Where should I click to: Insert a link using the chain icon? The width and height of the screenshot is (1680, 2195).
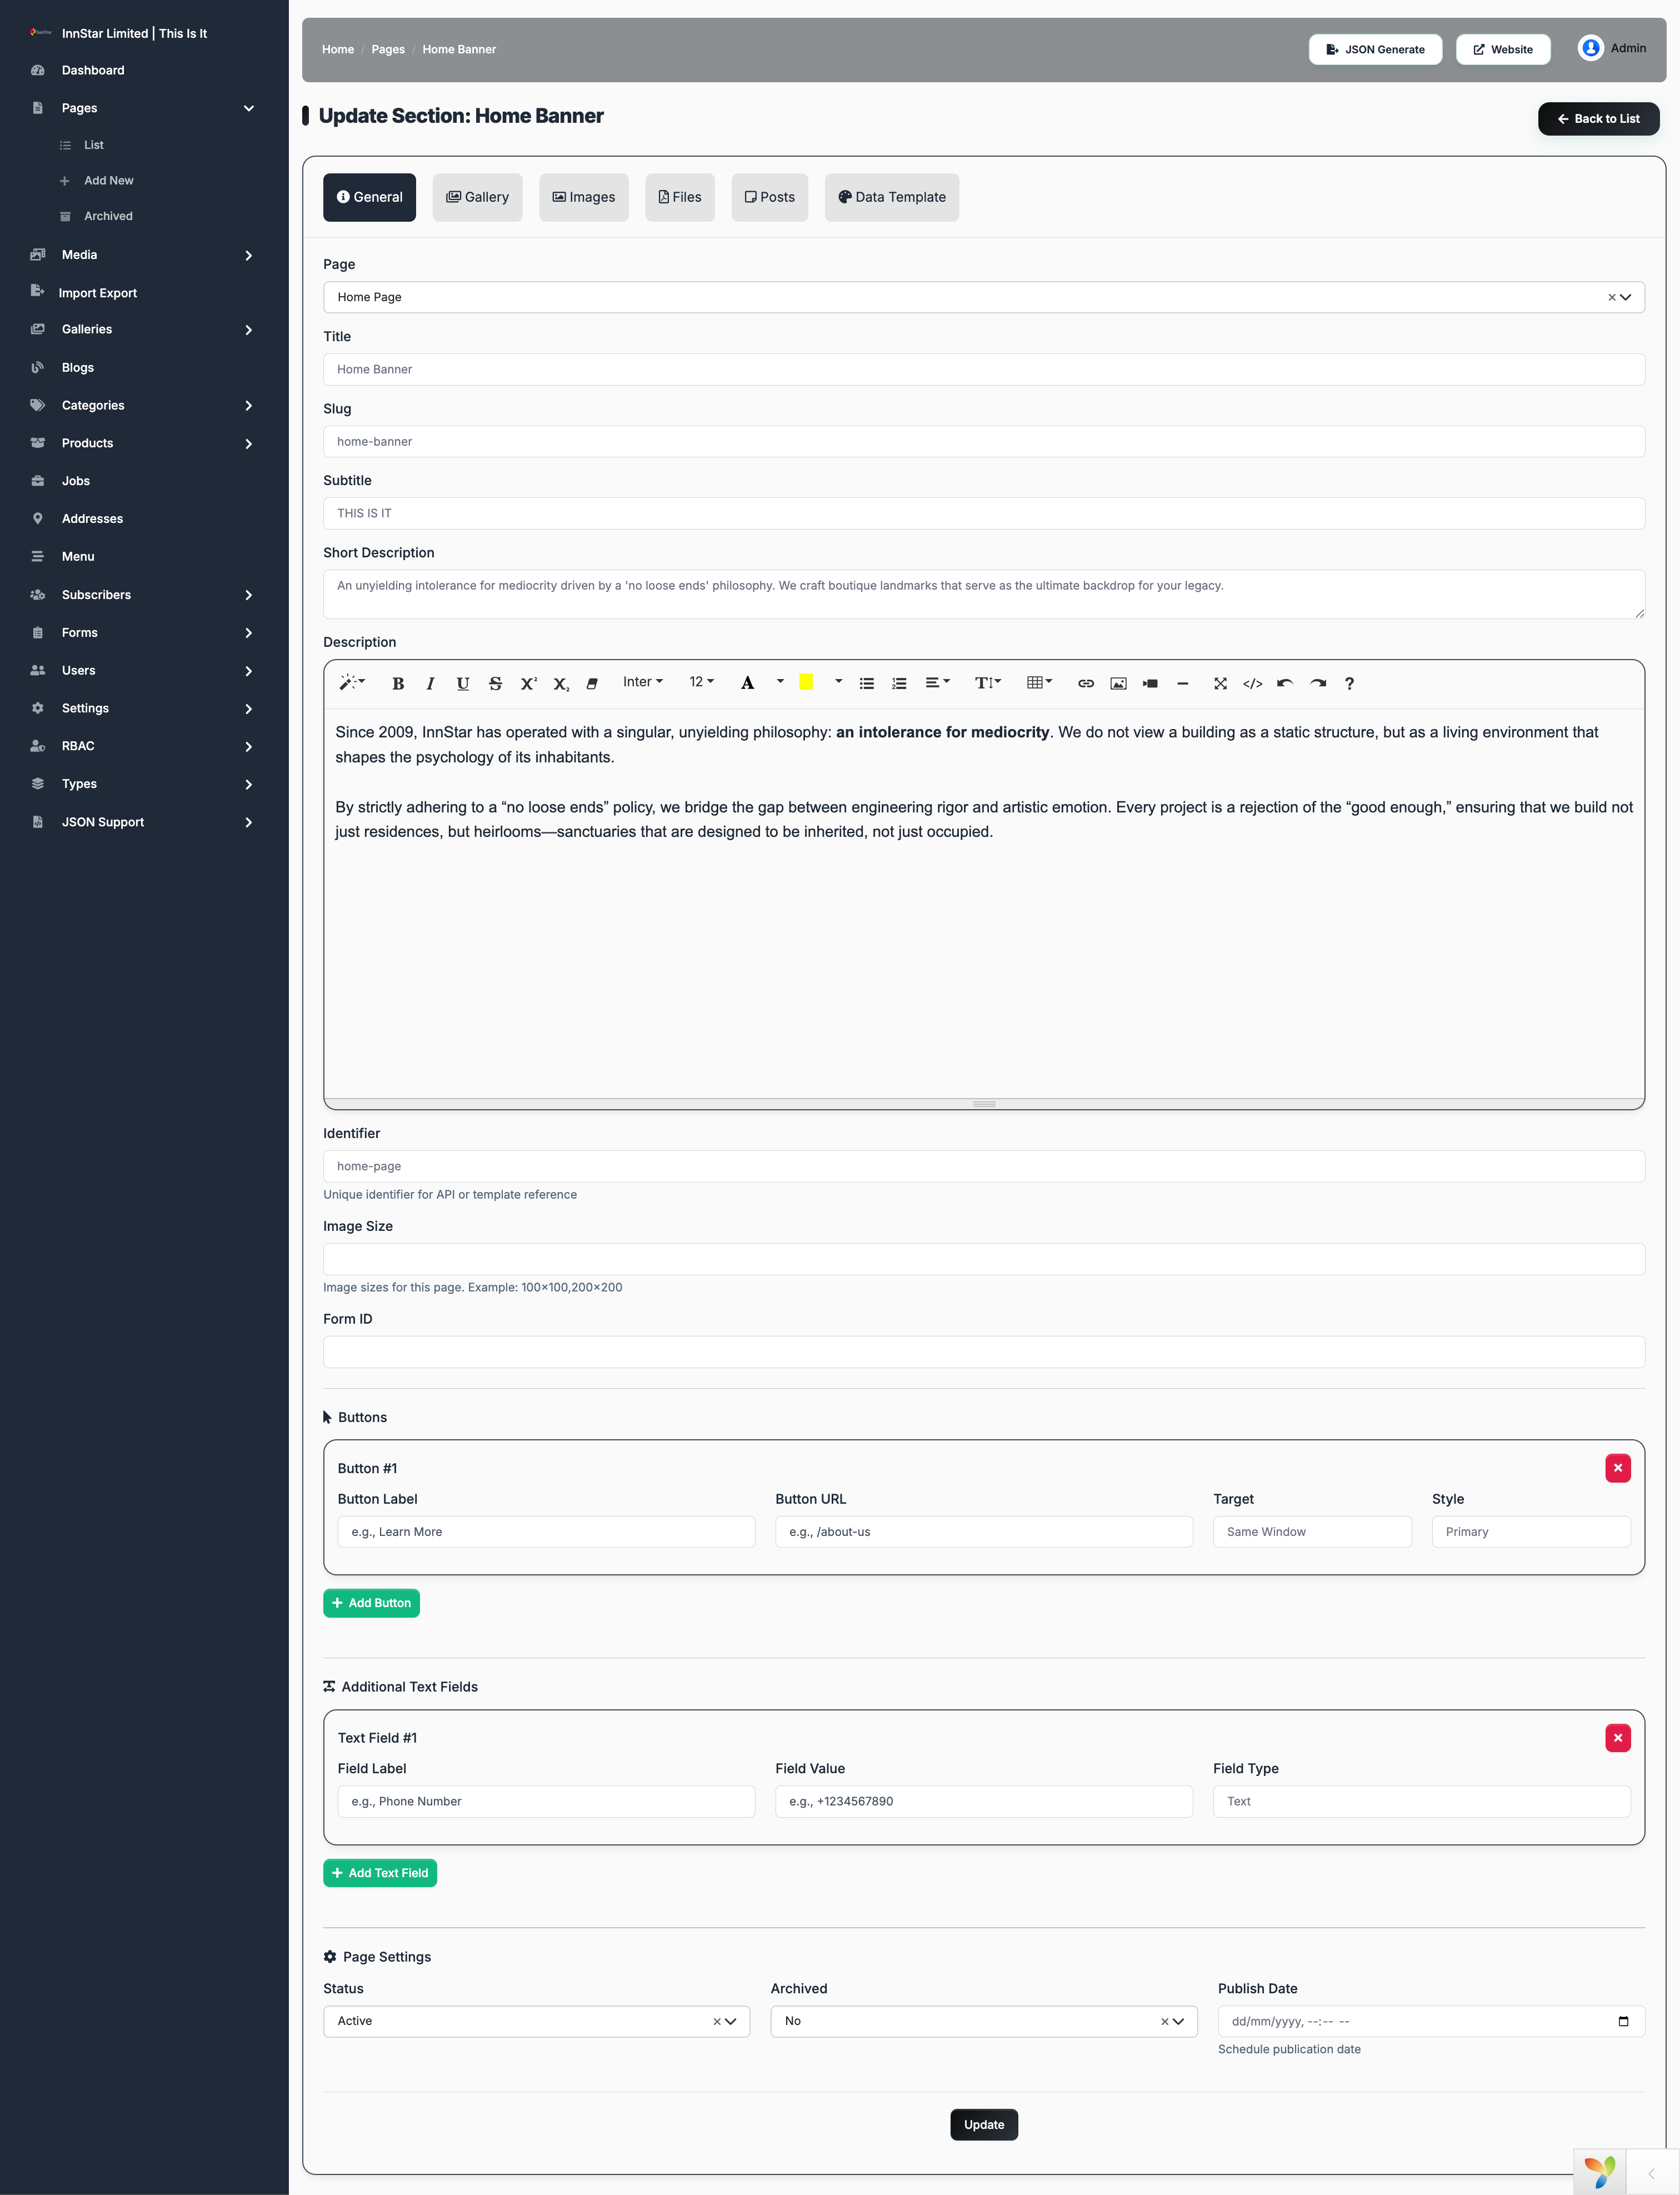click(1085, 683)
